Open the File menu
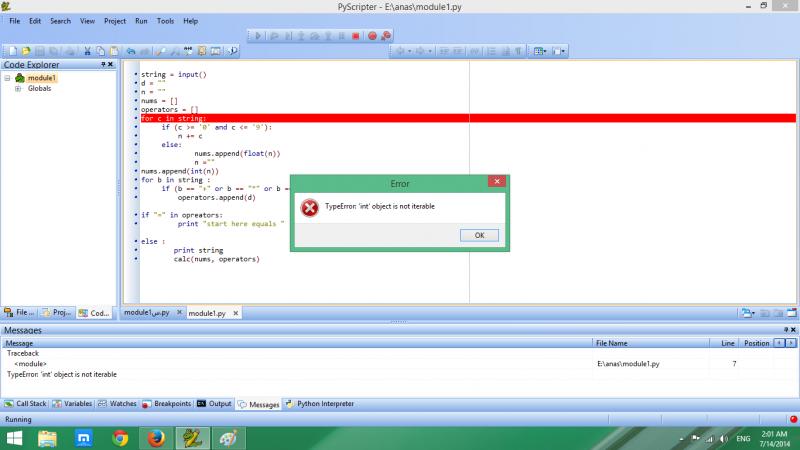 (x=15, y=21)
